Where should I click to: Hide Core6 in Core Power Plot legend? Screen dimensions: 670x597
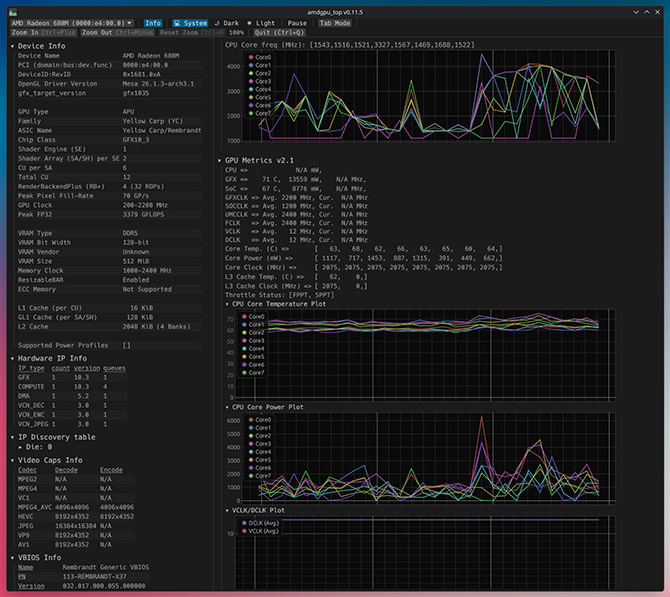pos(259,468)
